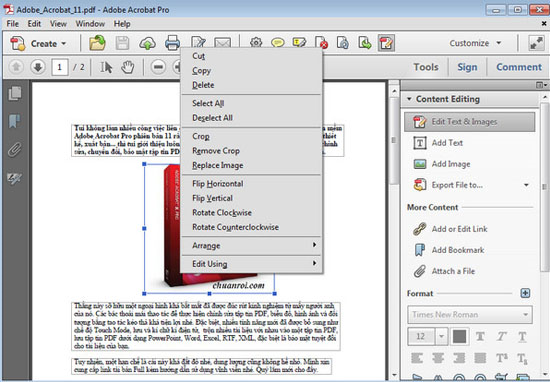Open the Comment pane
This screenshot has height=382, width=550.
[x=519, y=67]
